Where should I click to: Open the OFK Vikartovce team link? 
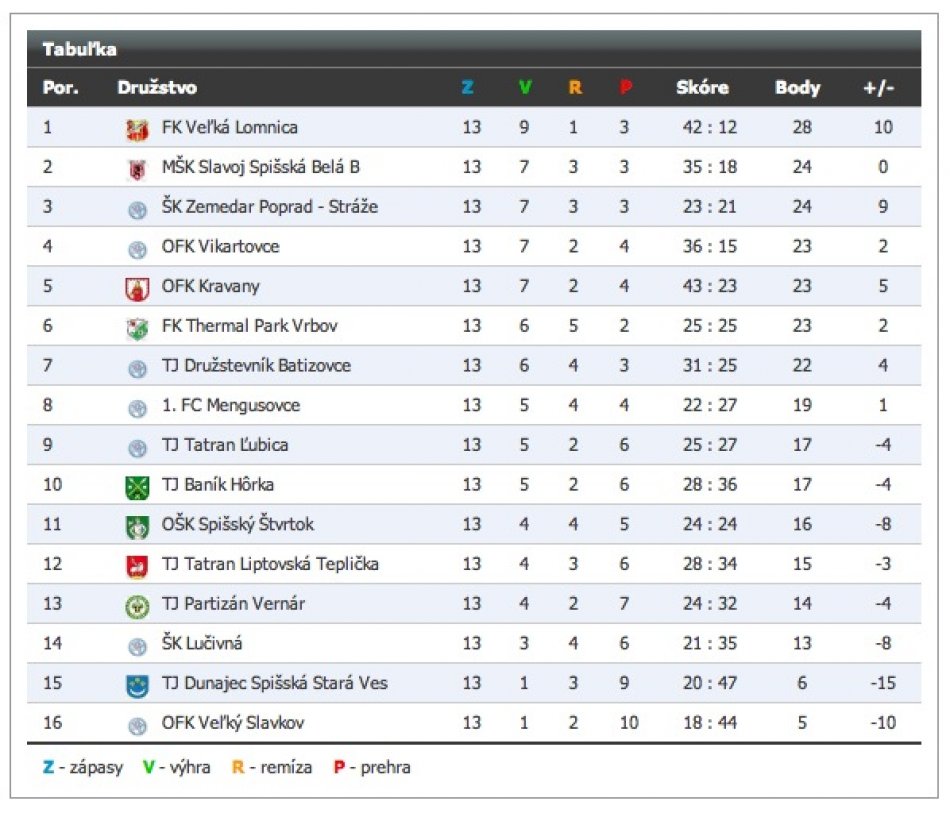click(220, 246)
